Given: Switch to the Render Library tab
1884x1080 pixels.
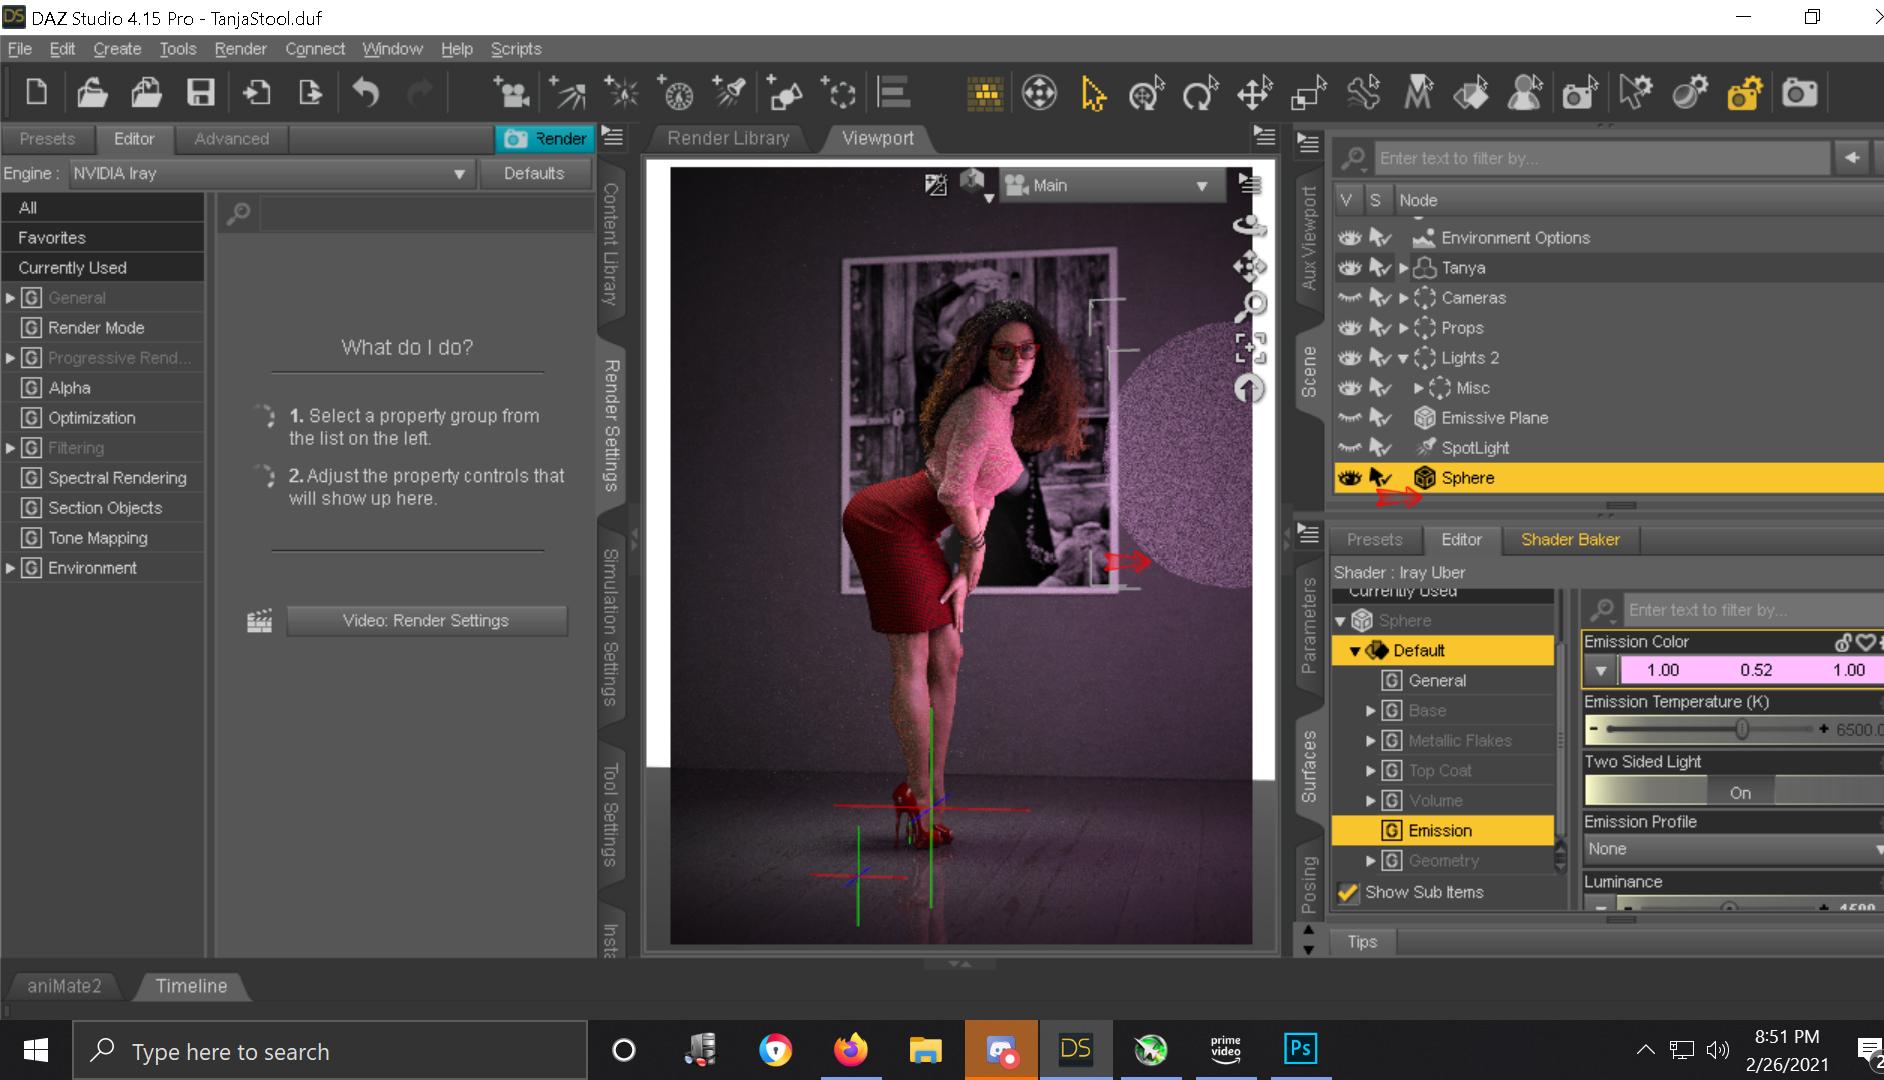Looking at the screenshot, I should (728, 139).
